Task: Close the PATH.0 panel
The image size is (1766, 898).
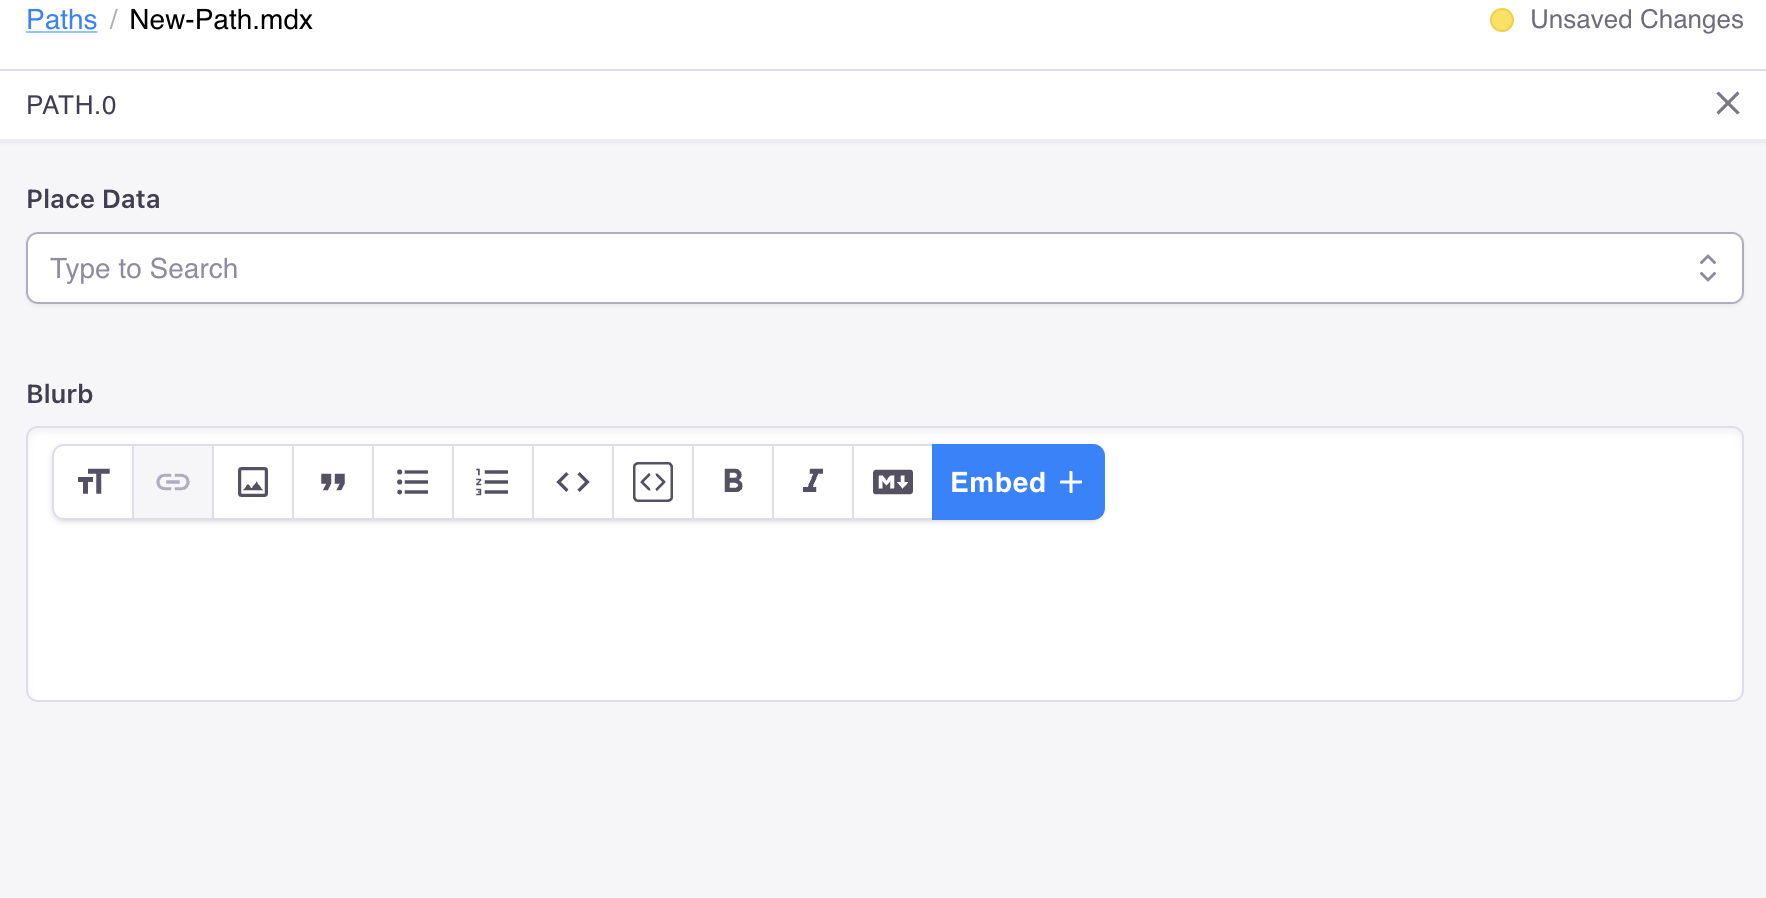Action: 1728,103
